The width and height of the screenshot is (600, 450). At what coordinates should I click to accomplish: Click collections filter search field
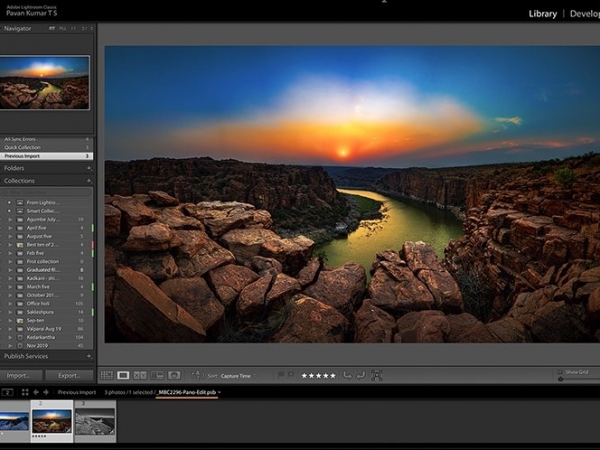point(47,192)
